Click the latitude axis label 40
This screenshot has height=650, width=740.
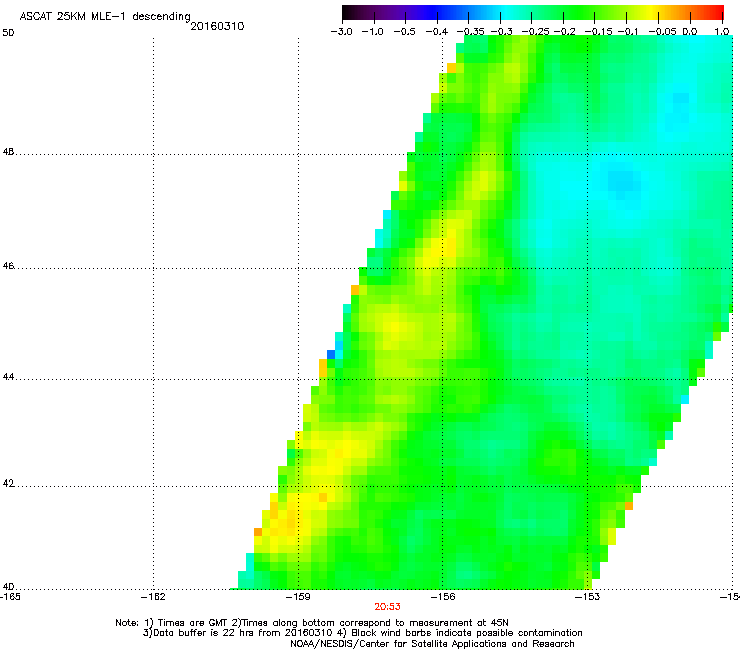[8, 586]
